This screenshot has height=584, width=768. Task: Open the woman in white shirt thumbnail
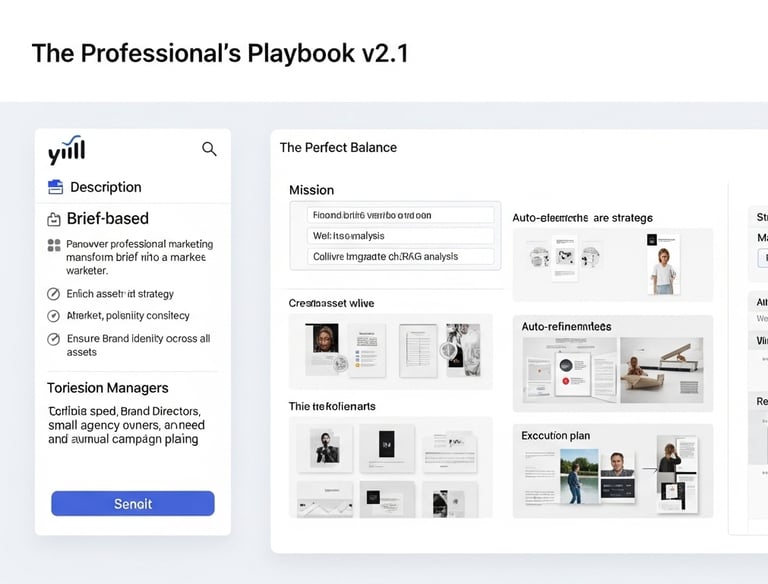[664, 265]
